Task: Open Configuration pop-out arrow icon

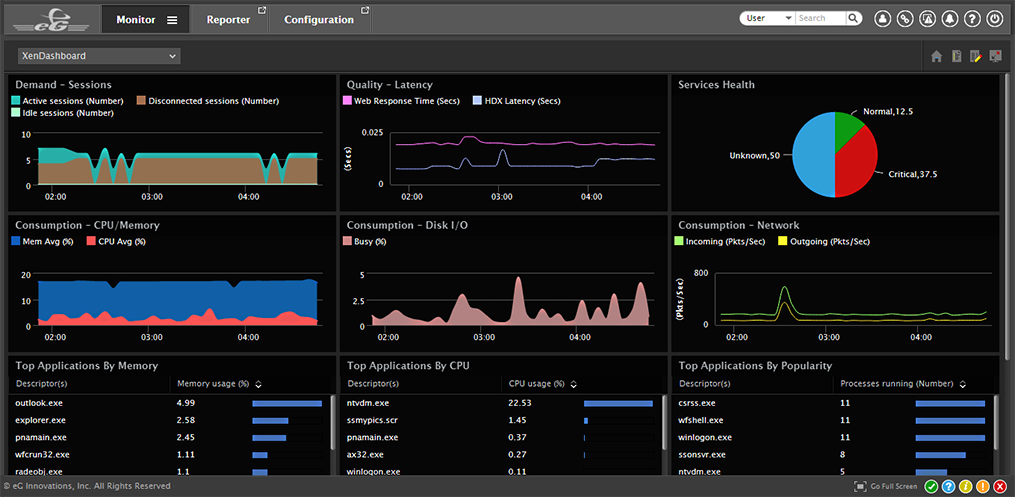Action: pyautogui.click(x=365, y=10)
